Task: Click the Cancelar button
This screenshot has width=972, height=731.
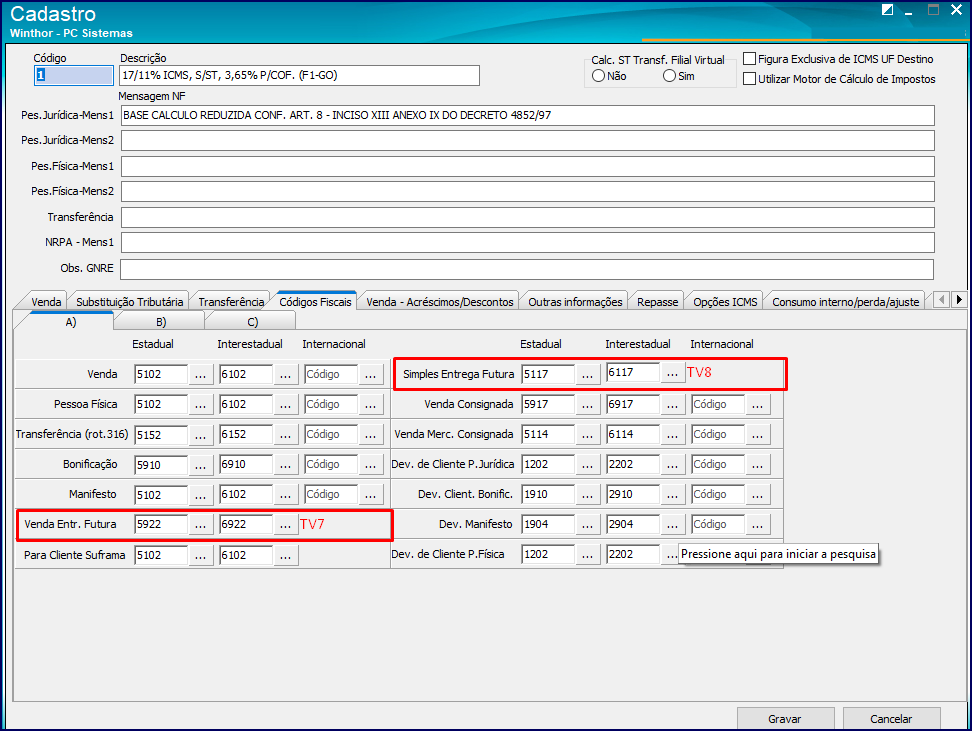Action: [x=891, y=719]
